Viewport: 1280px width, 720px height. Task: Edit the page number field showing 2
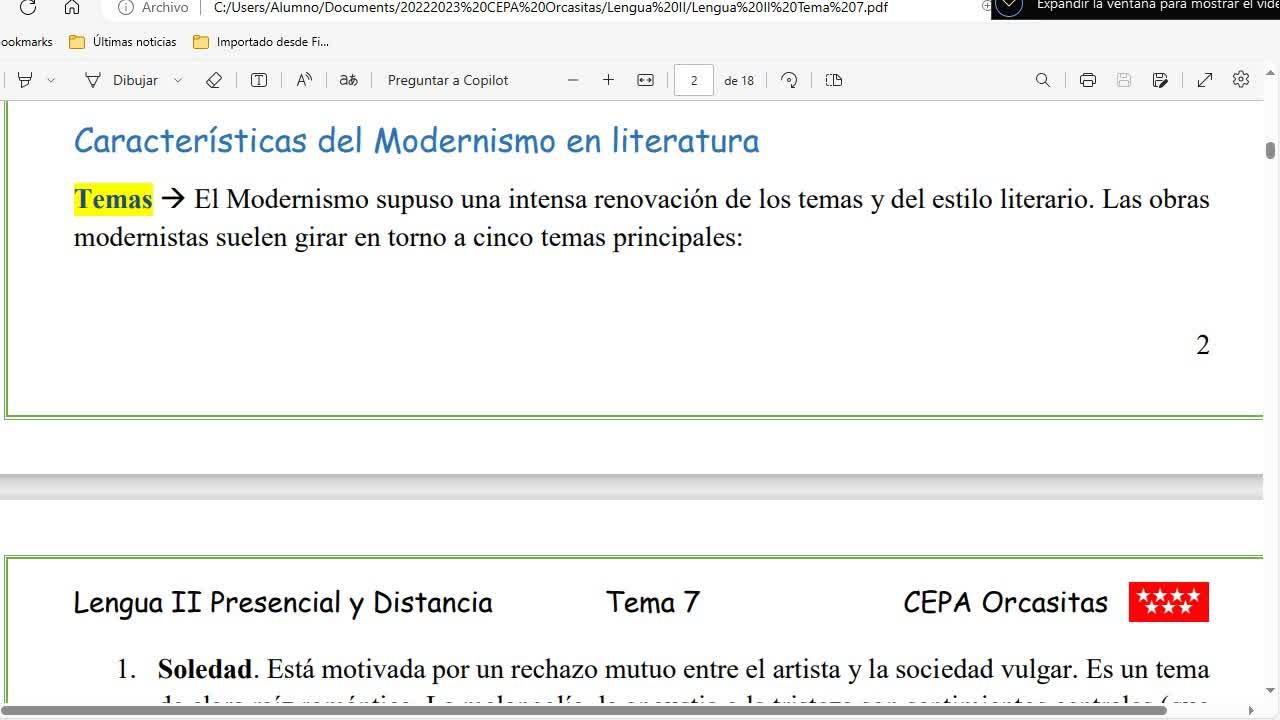coord(694,80)
